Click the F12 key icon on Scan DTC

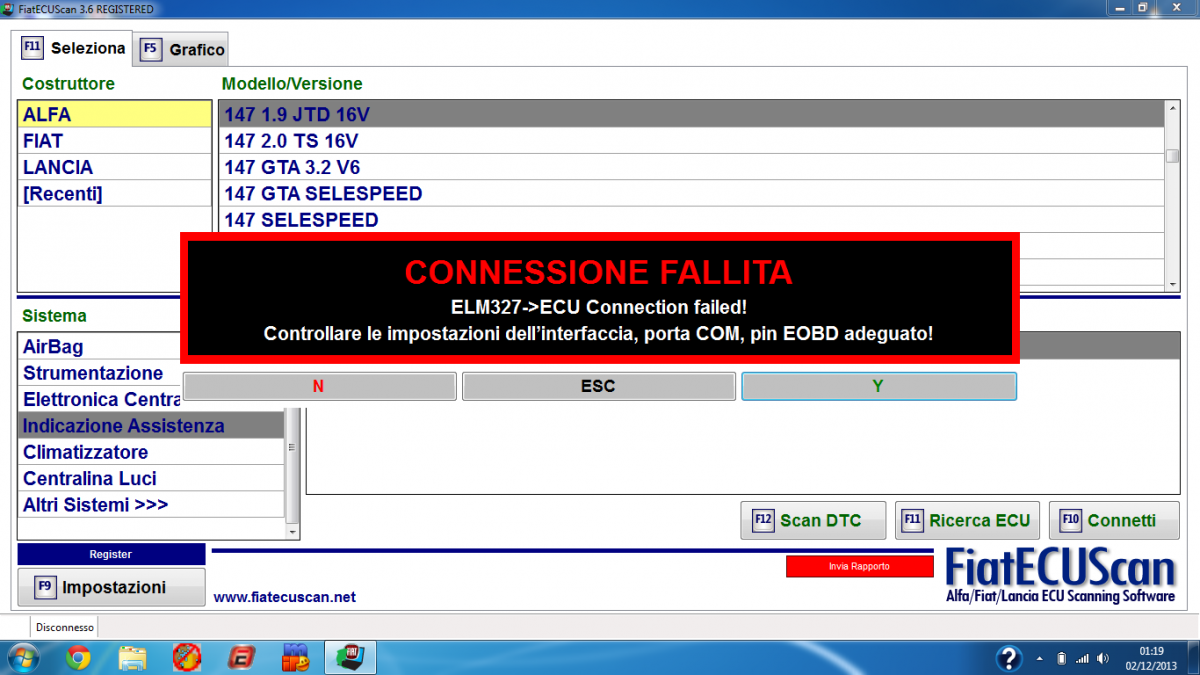click(764, 520)
